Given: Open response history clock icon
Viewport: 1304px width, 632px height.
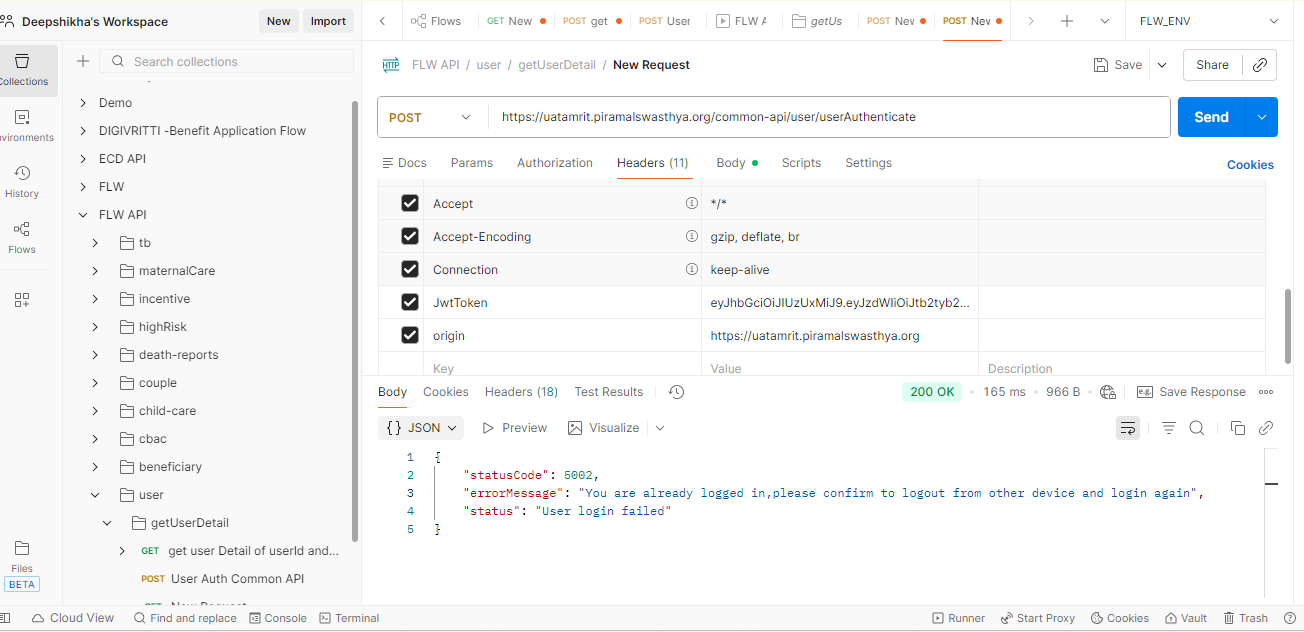Looking at the screenshot, I should (676, 392).
